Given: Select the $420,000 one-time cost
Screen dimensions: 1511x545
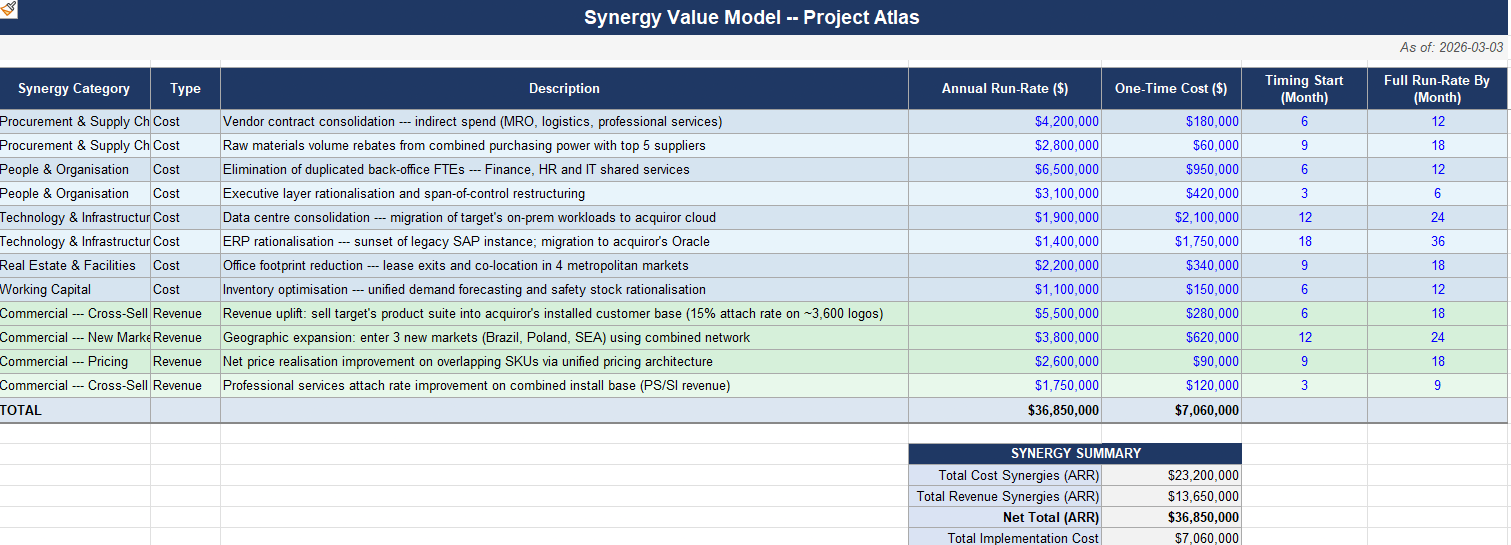Looking at the screenshot, I should point(1171,194).
